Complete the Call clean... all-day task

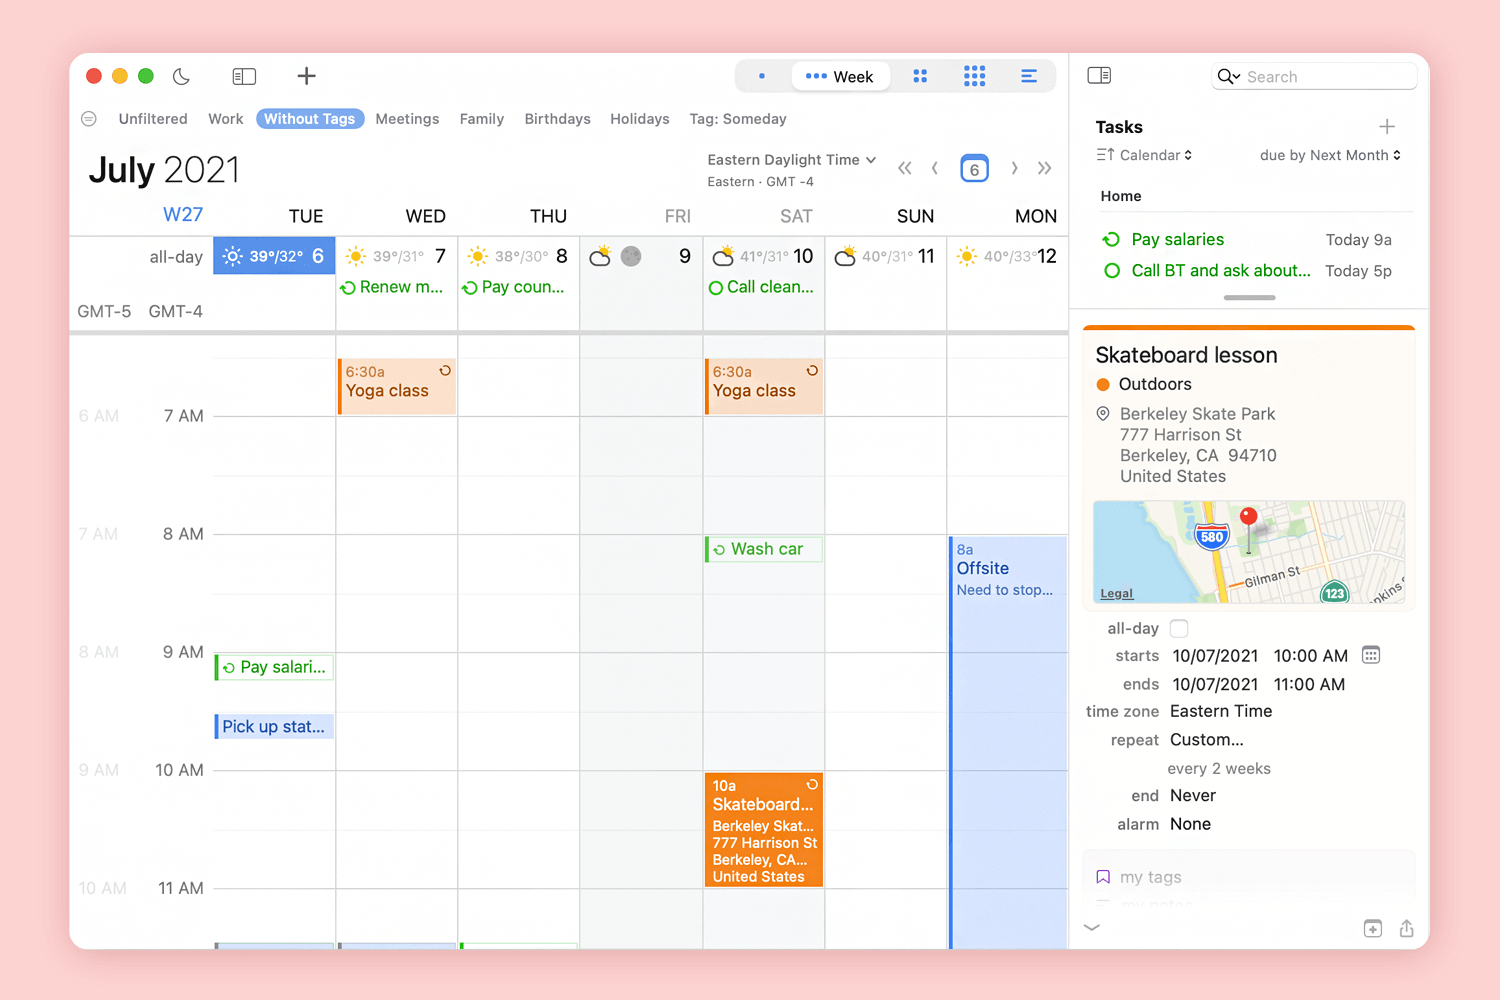tap(716, 287)
